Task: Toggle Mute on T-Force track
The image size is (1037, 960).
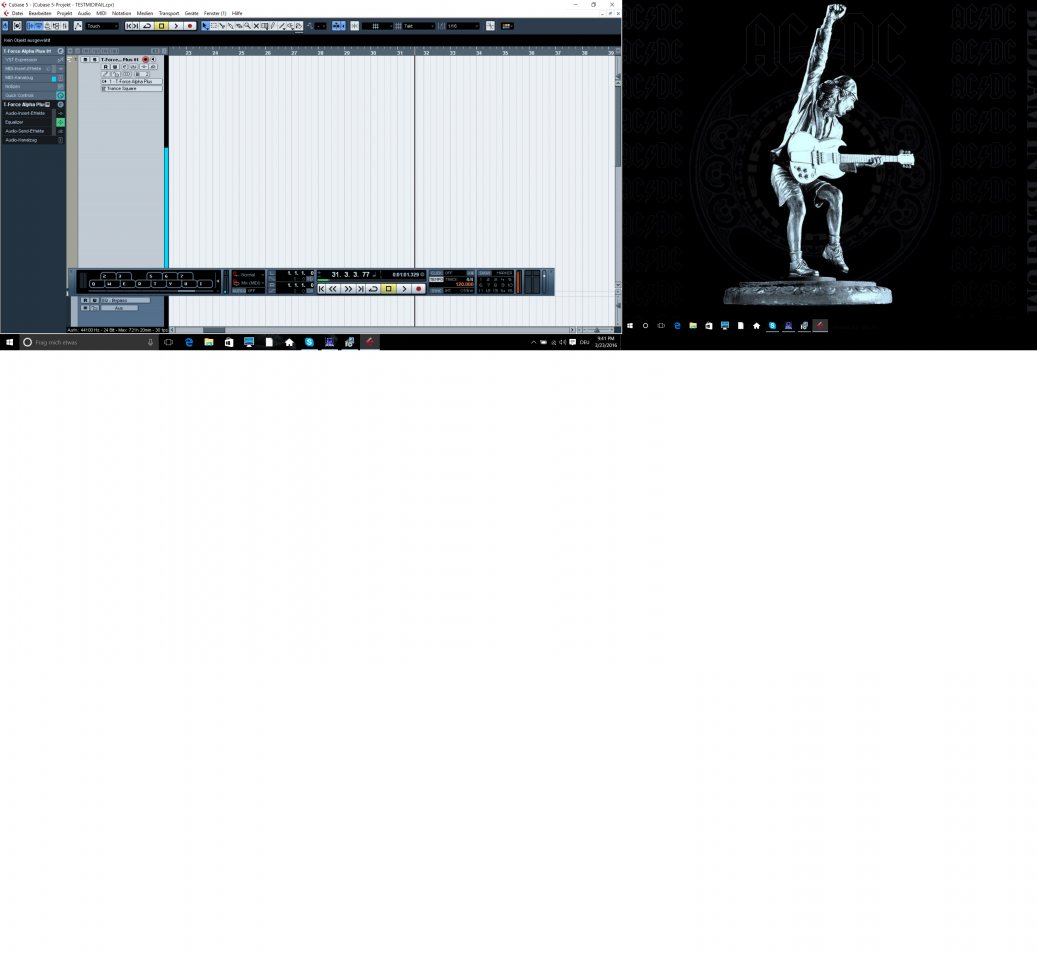Action: tap(85, 60)
